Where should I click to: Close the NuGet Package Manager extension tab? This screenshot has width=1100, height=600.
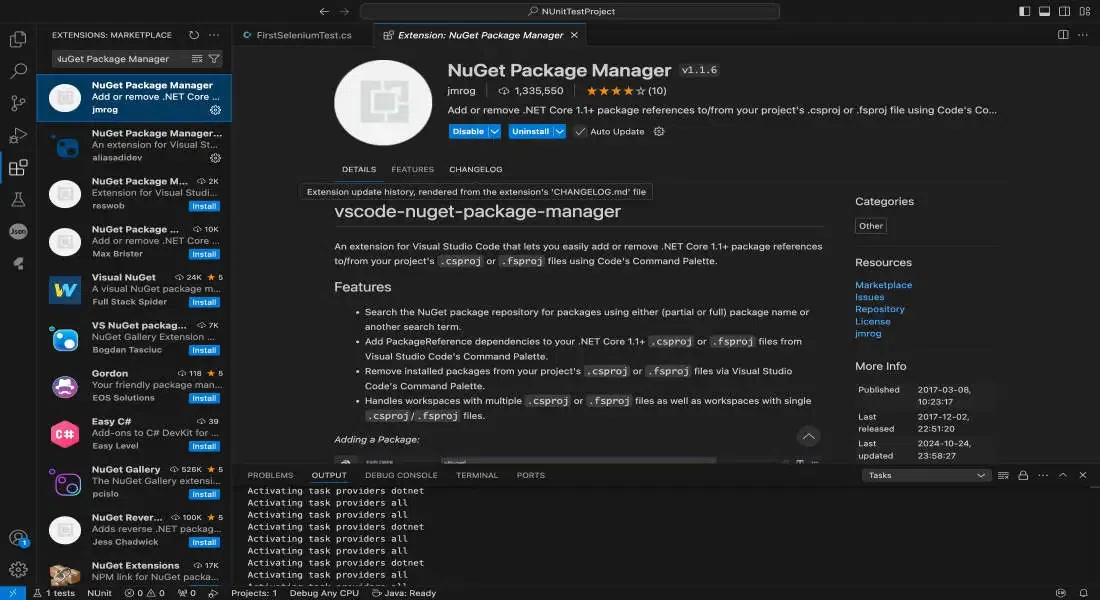(574, 35)
